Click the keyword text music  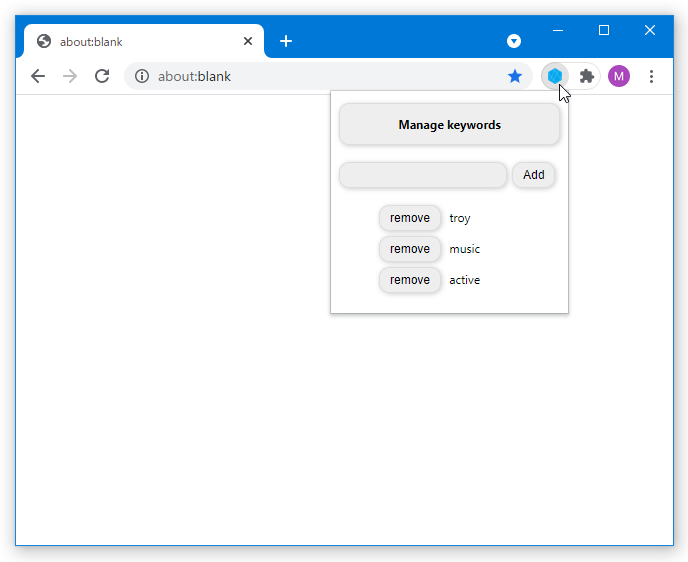tap(464, 249)
